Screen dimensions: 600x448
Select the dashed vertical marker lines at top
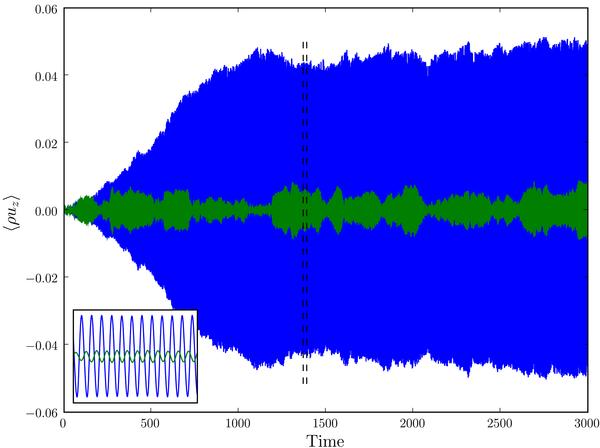[304, 50]
